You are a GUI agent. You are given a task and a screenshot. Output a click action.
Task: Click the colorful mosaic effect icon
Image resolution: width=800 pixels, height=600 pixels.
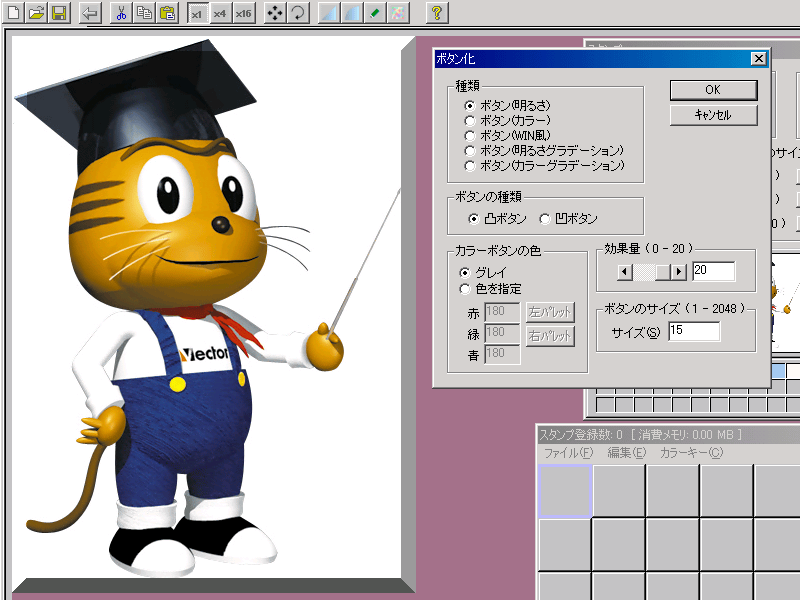click(x=398, y=12)
